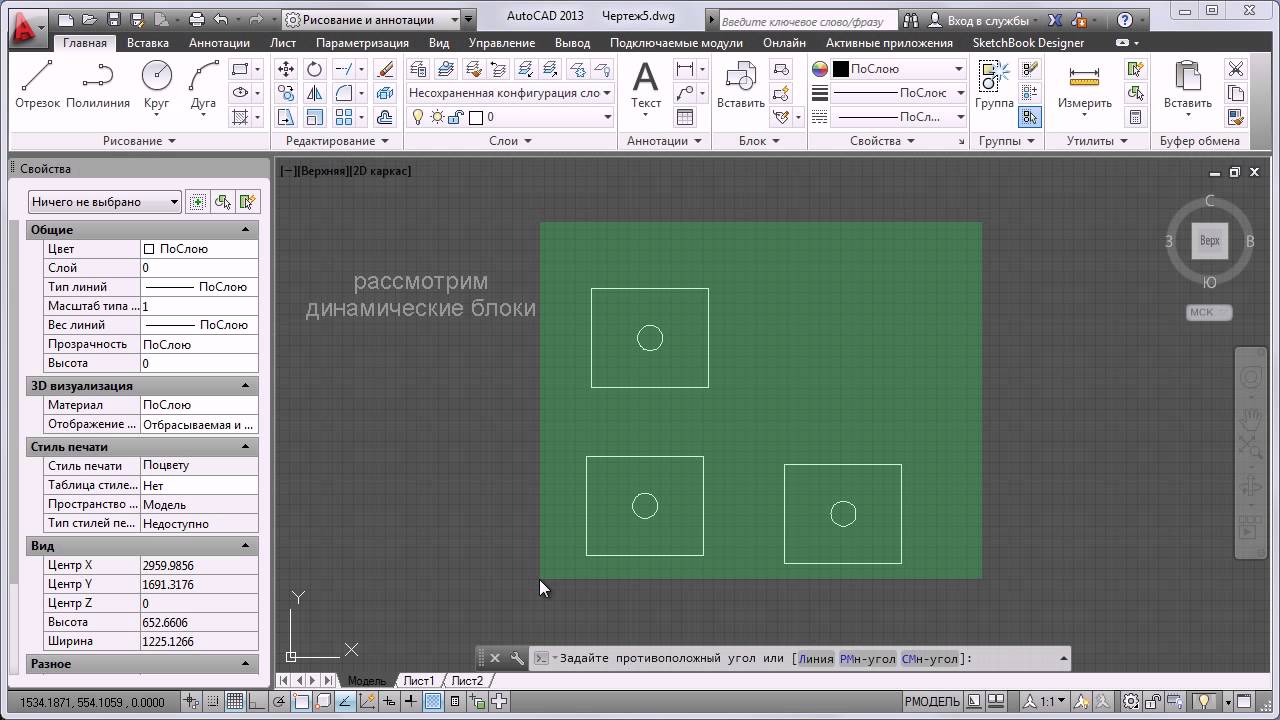Viewport: 1280px width, 720px height.
Task: Click the МСК coordinate system button
Action: 1209,312
